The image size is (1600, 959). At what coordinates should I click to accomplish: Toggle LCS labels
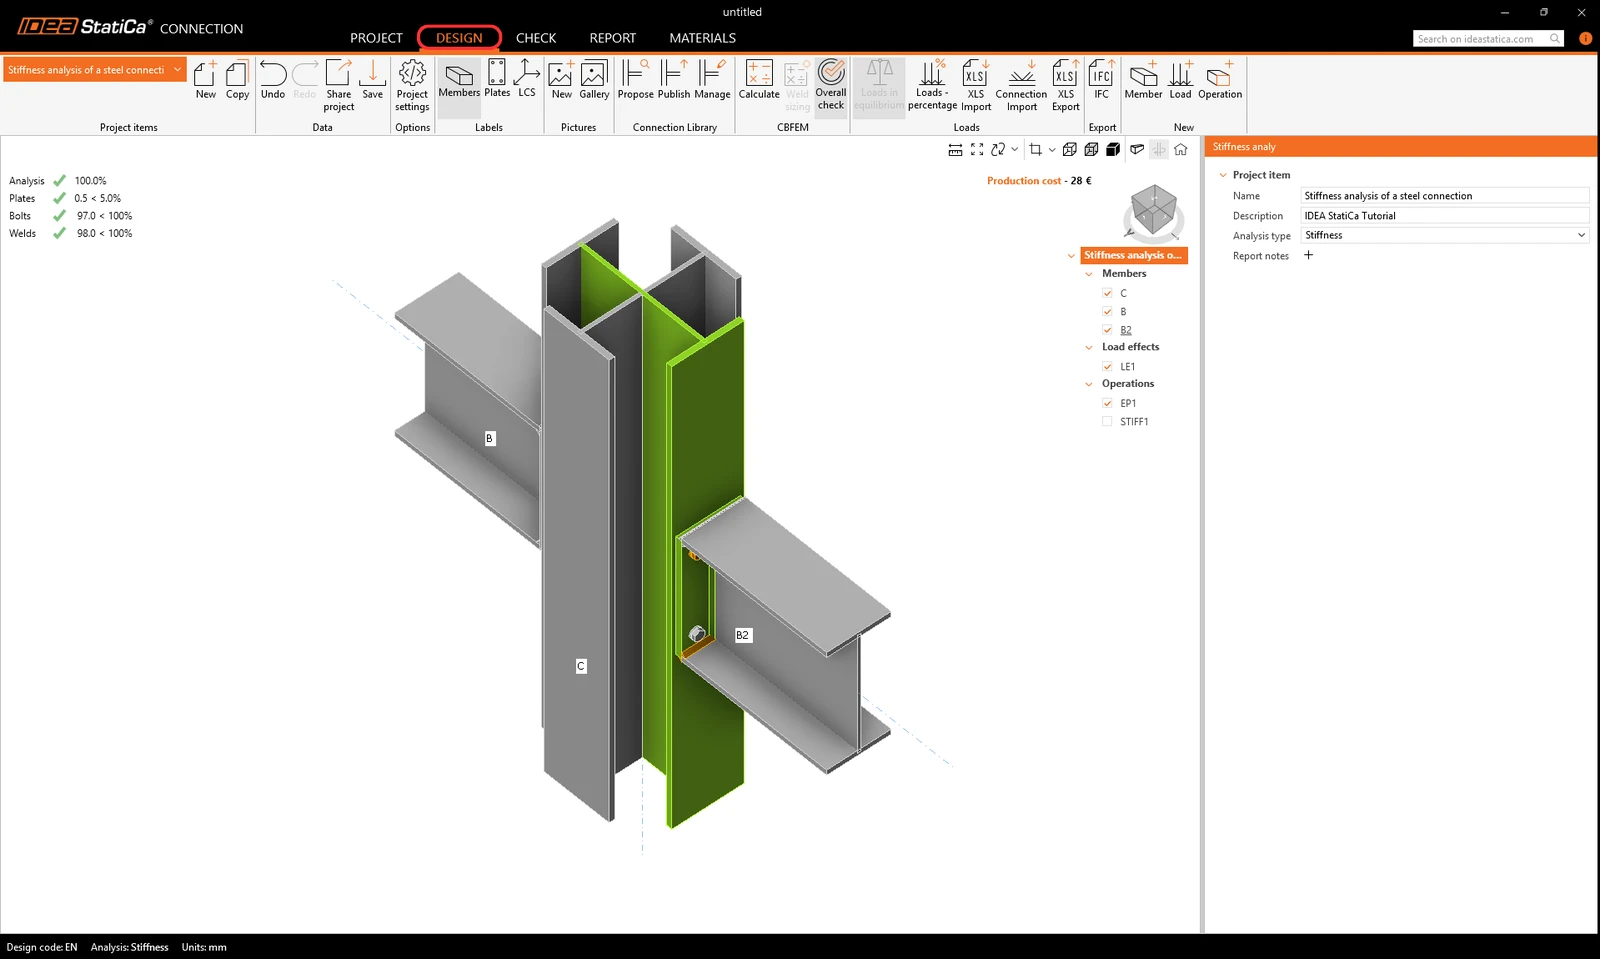click(x=527, y=79)
